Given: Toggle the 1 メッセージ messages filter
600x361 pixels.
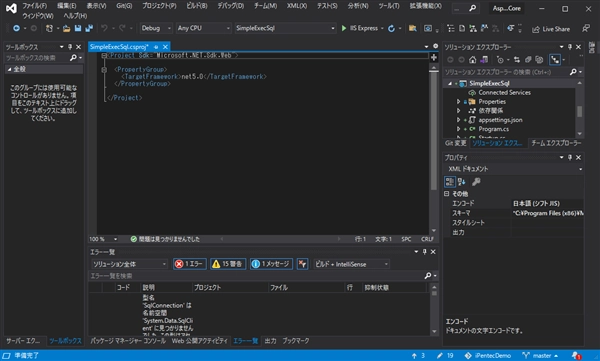Looking at the screenshot, I should click(271, 264).
